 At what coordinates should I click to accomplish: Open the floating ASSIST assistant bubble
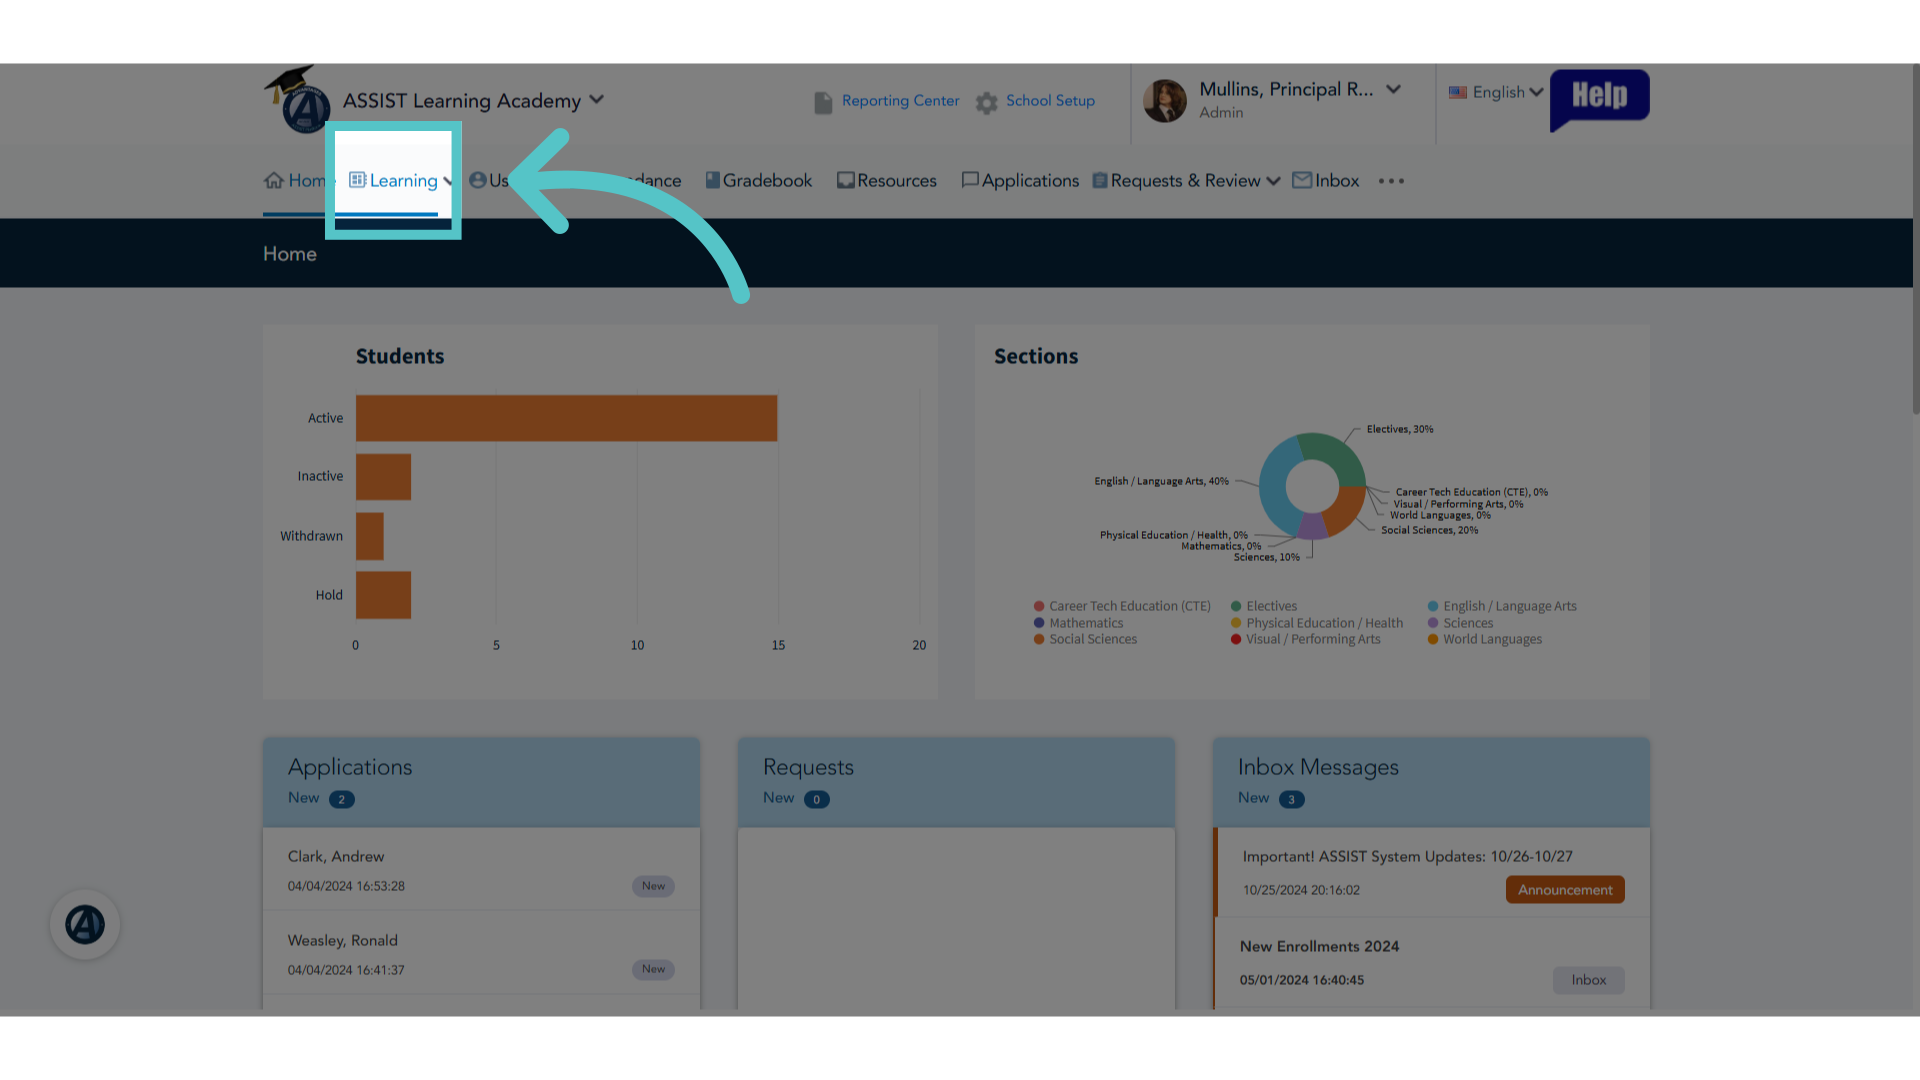tap(85, 925)
